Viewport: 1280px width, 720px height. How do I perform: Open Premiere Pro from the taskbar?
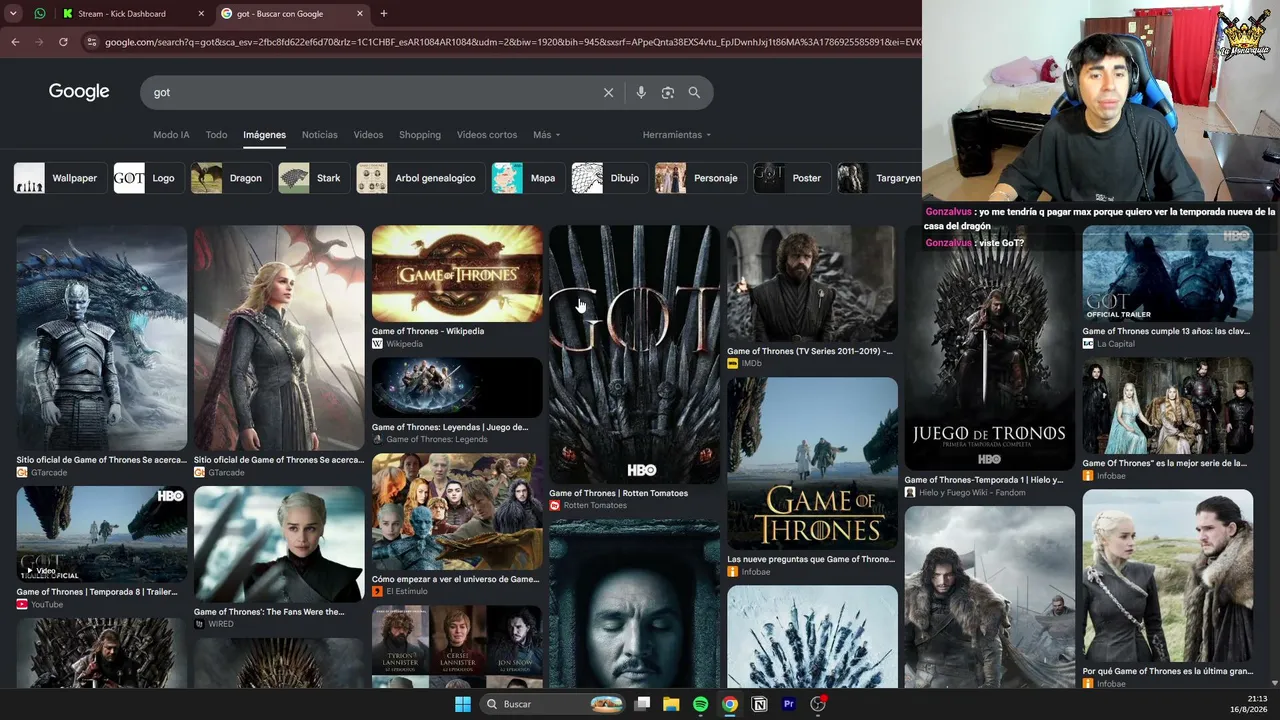point(788,704)
